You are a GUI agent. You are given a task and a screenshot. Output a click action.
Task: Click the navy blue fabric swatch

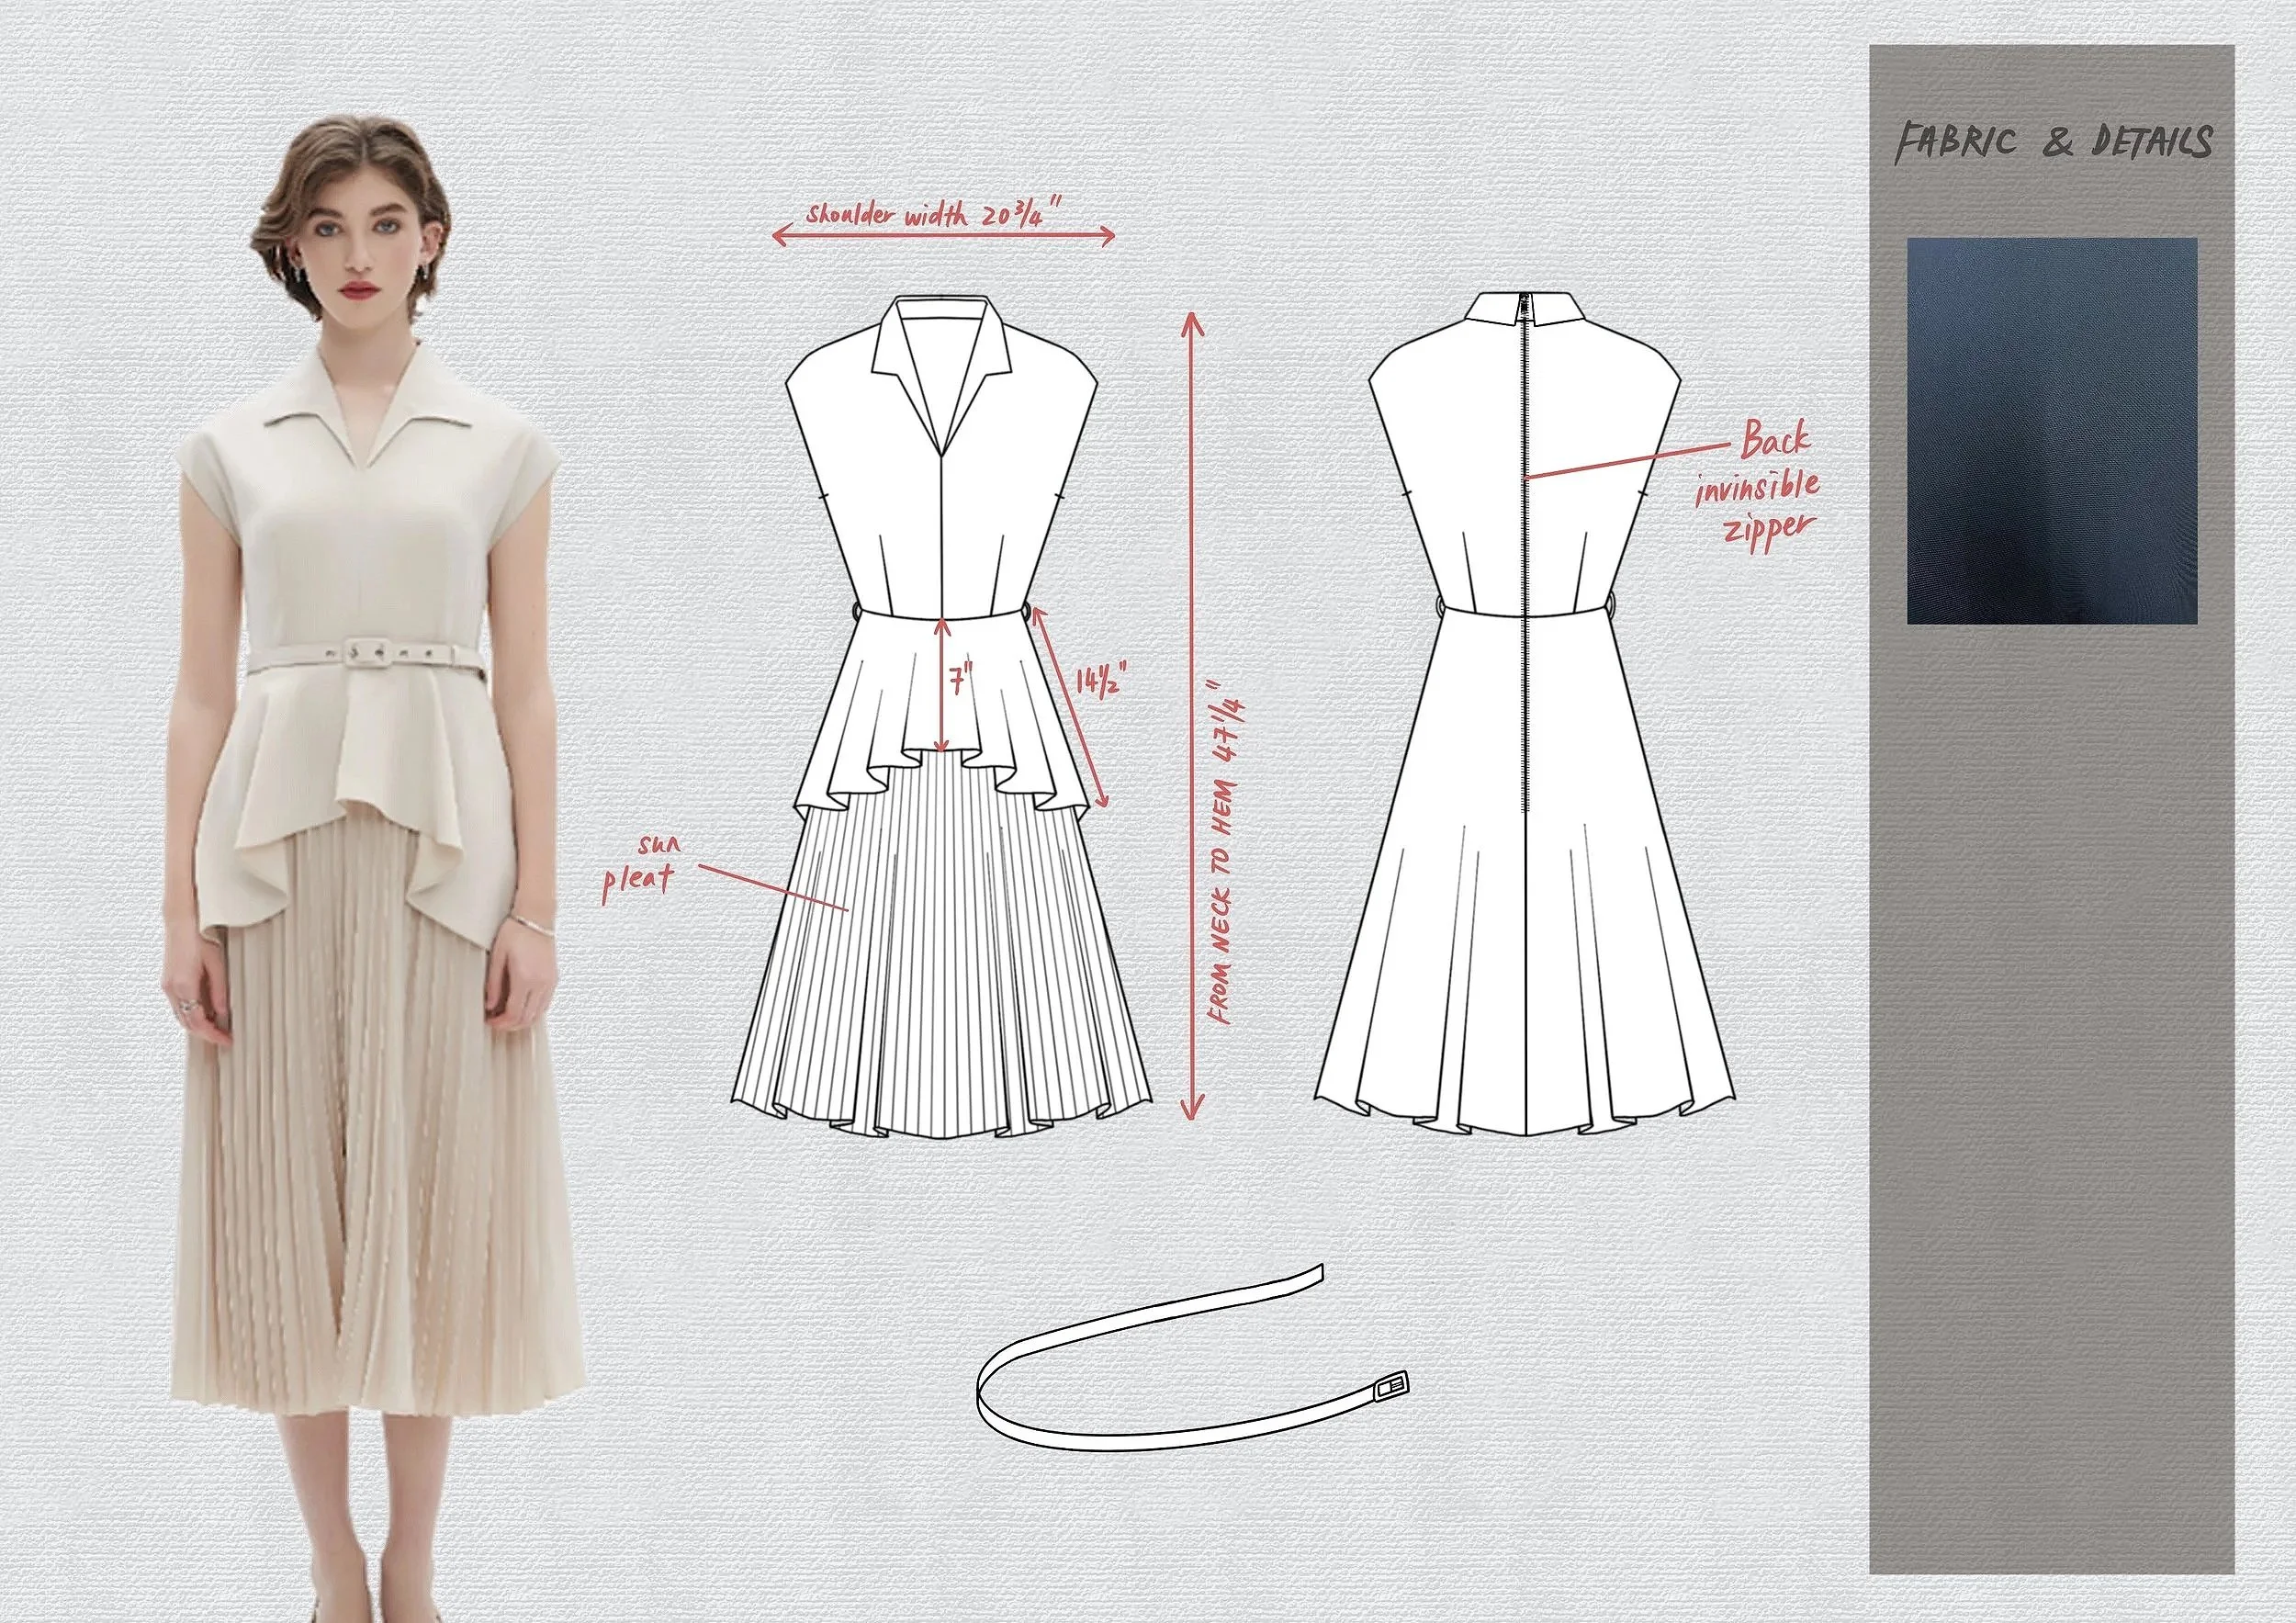pos(2051,430)
